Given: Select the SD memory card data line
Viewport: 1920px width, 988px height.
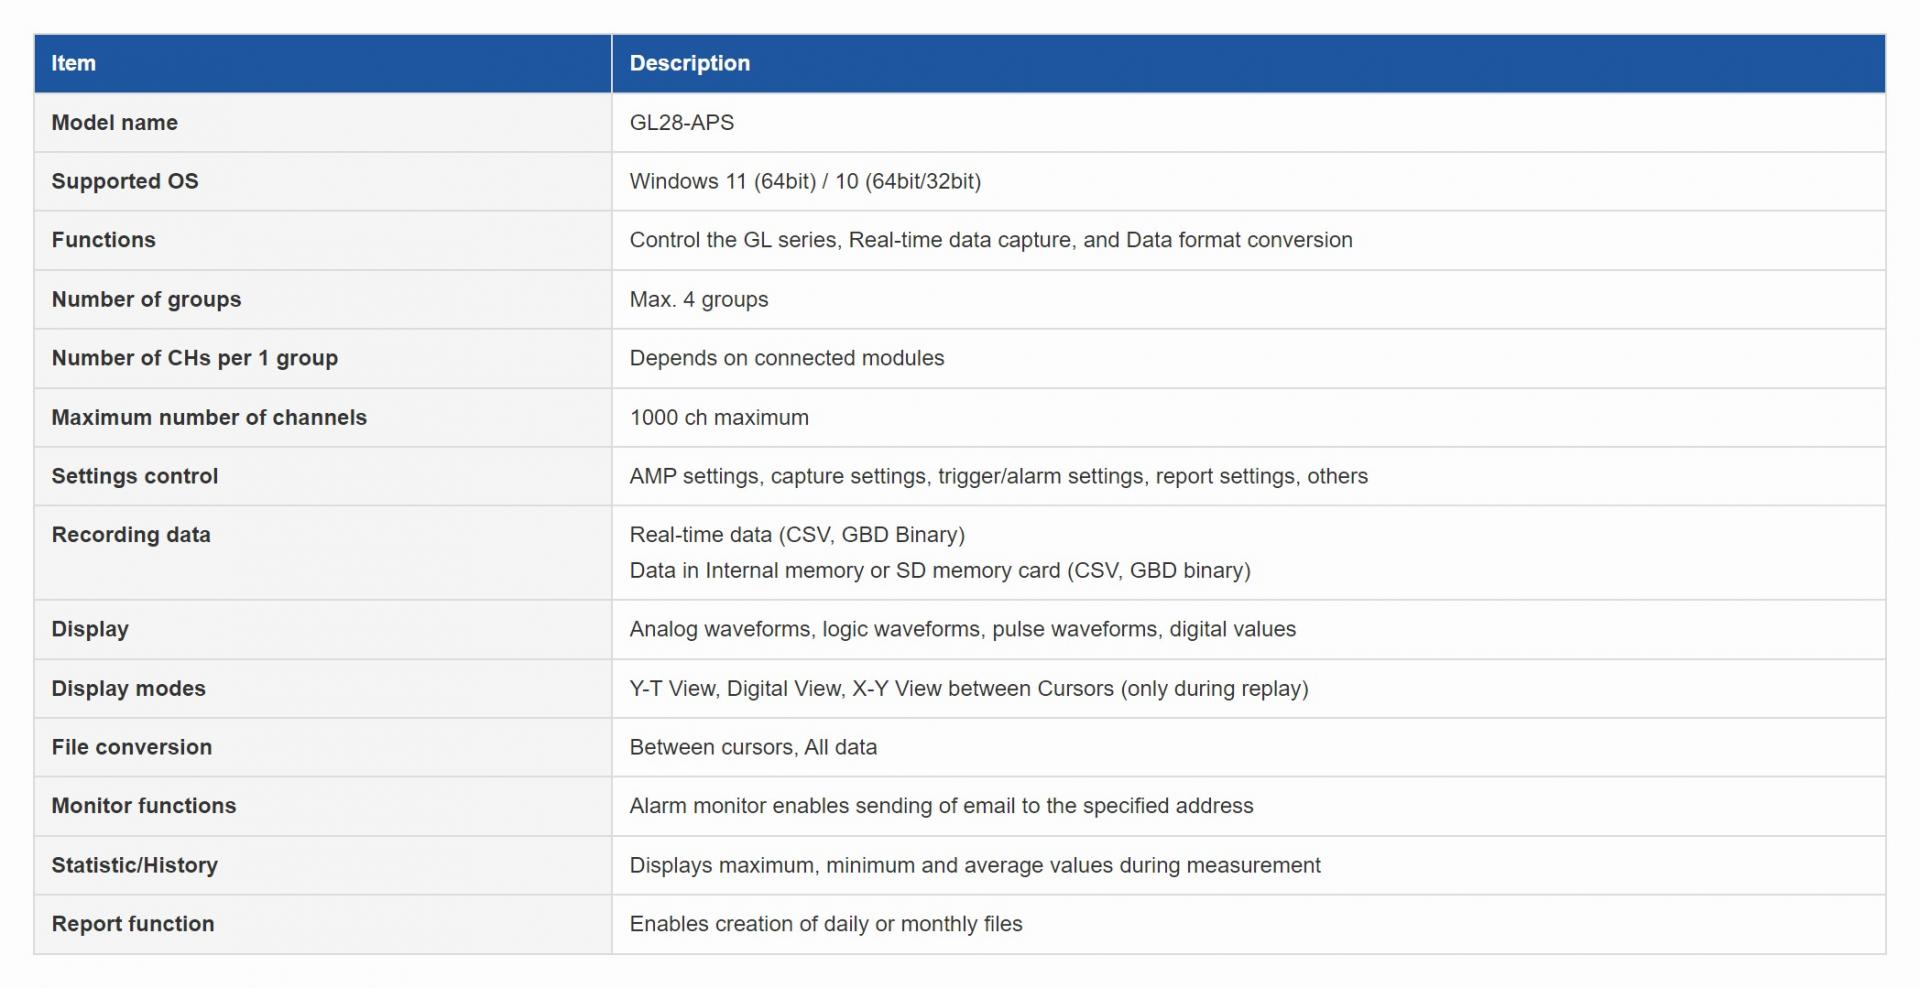Looking at the screenshot, I should click(x=939, y=570).
